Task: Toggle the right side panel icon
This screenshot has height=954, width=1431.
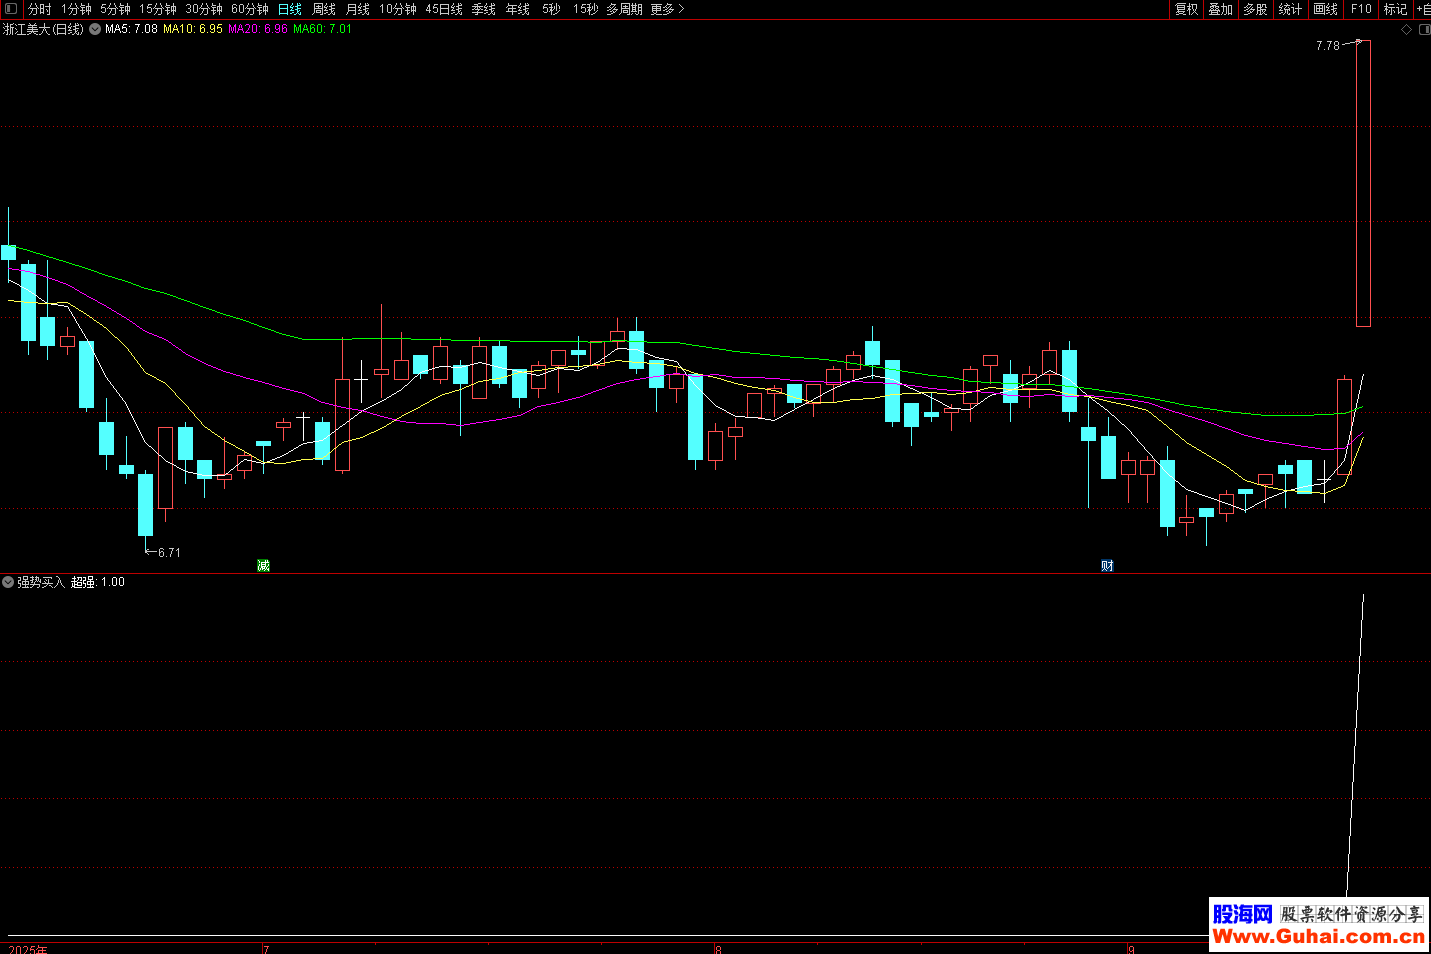Action: [x=1424, y=30]
